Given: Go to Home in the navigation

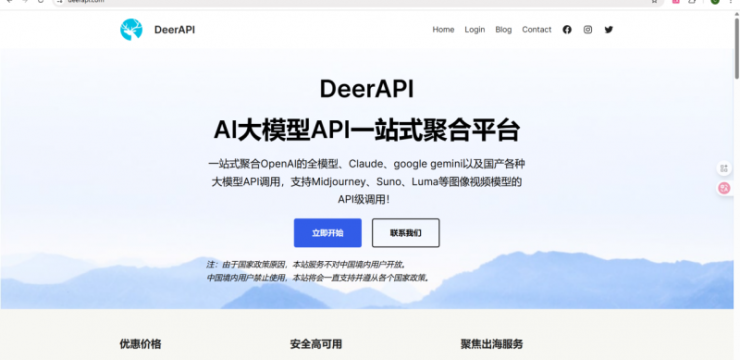Looking at the screenshot, I should click(443, 30).
